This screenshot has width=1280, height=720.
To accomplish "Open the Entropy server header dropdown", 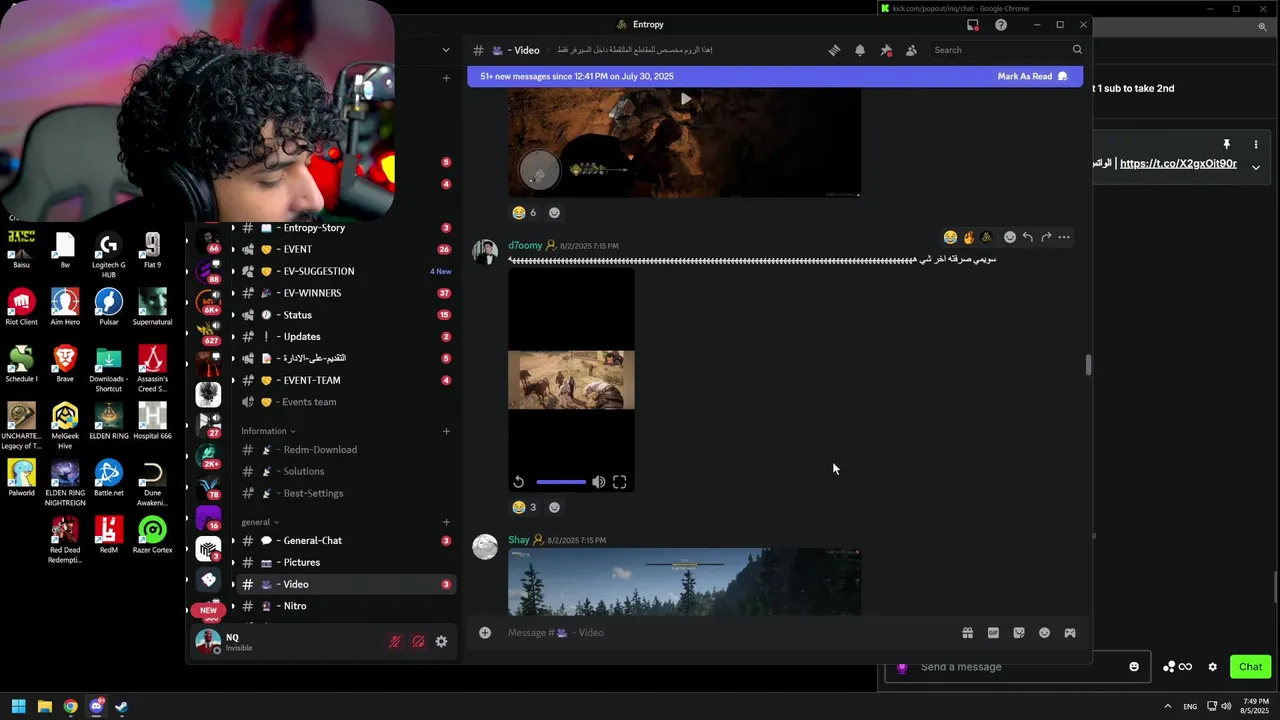I will click(x=446, y=50).
